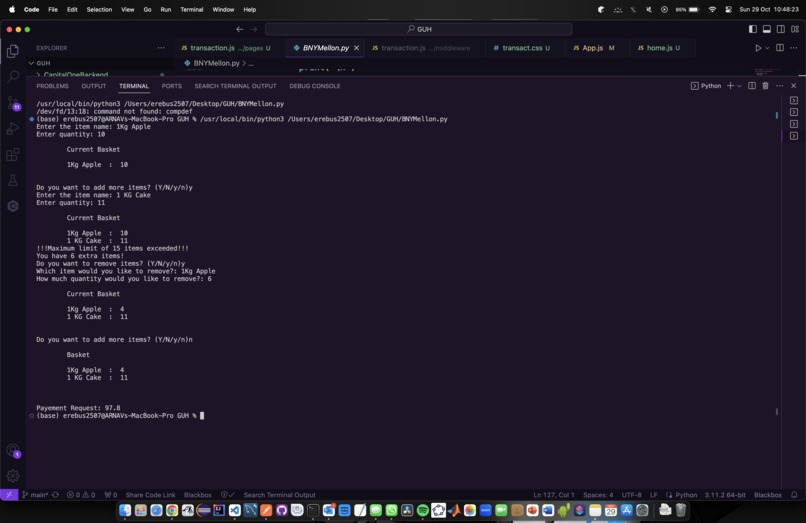Show errors and warnings count in status bar

(81, 495)
